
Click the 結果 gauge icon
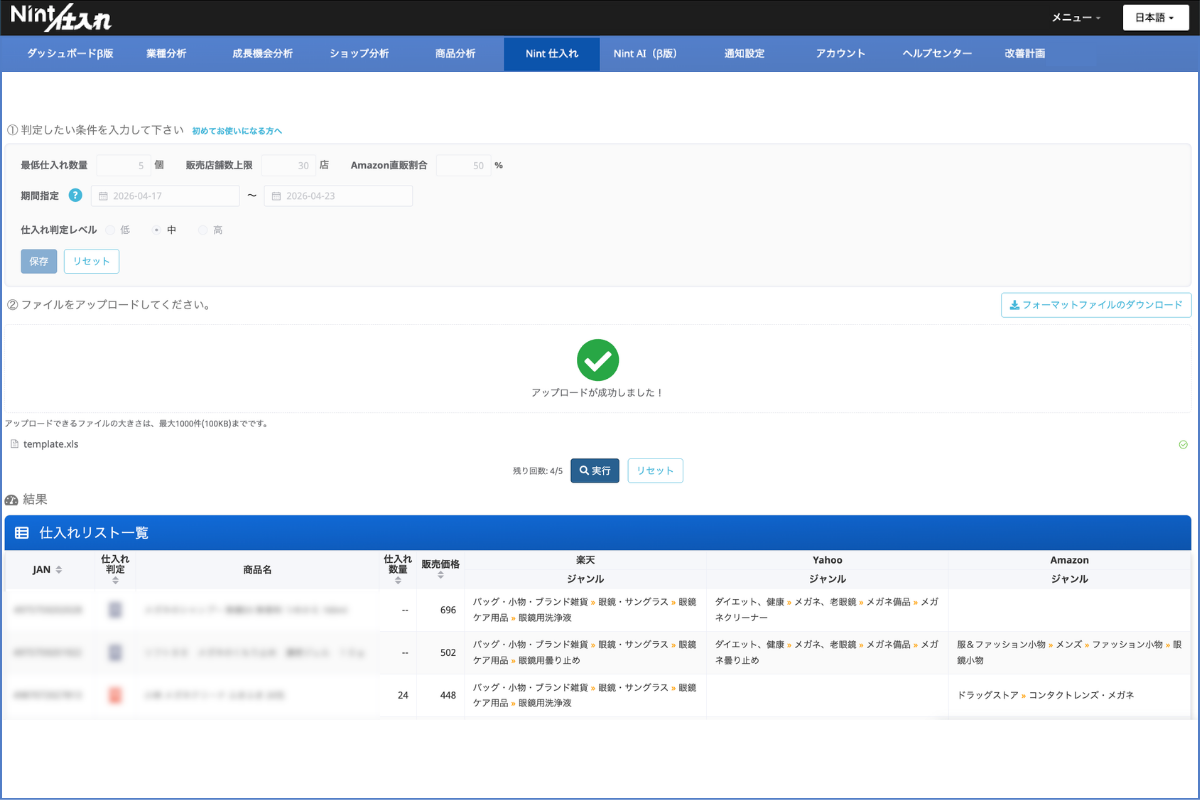pyautogui.click(x=11, y=499)
